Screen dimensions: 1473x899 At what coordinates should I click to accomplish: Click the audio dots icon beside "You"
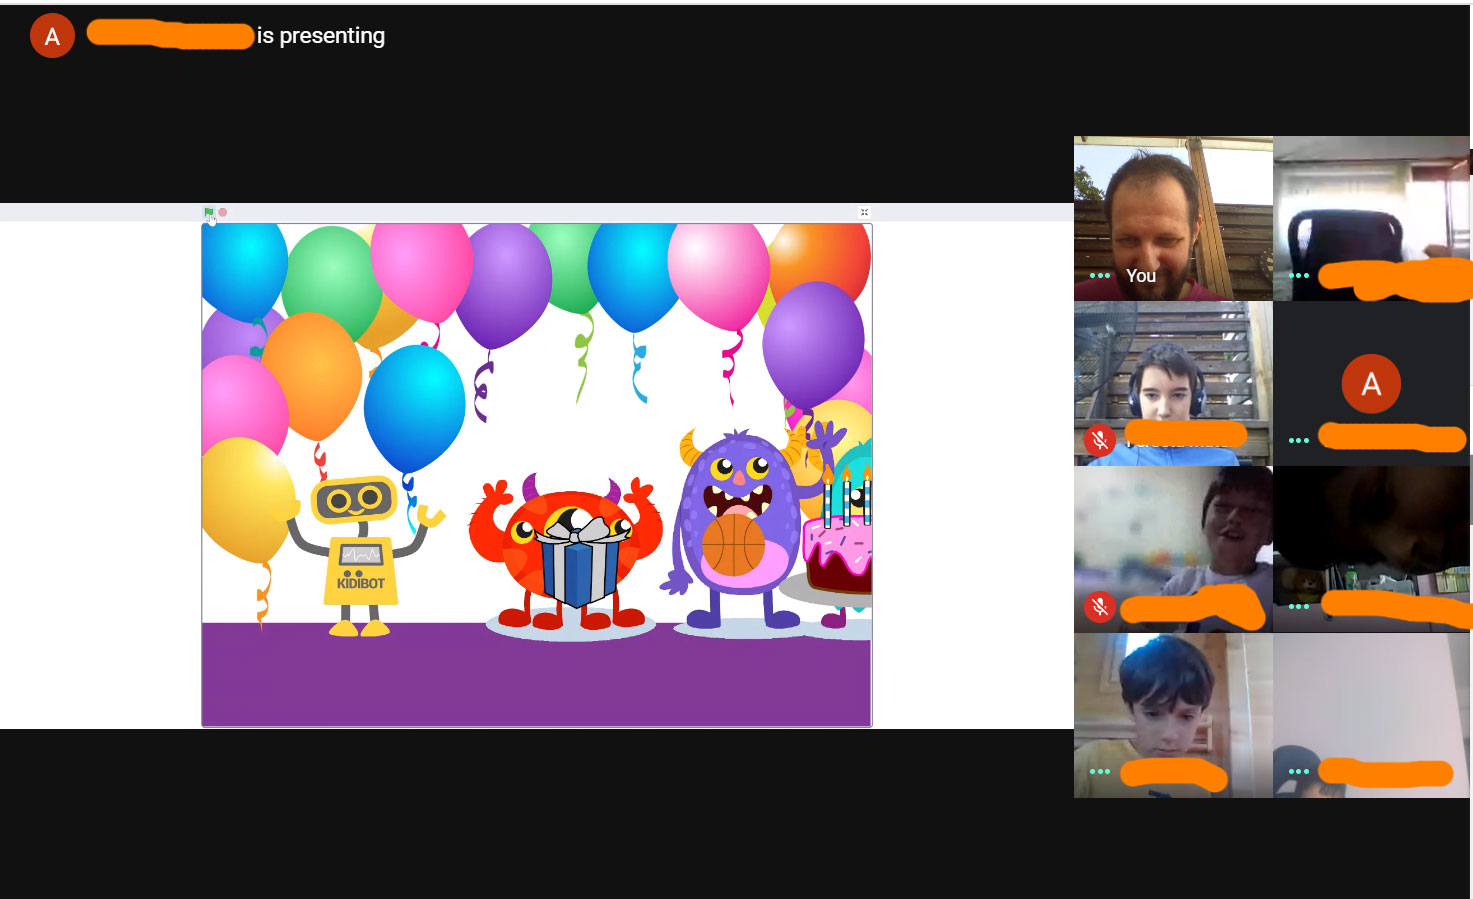pos(1099,276)
